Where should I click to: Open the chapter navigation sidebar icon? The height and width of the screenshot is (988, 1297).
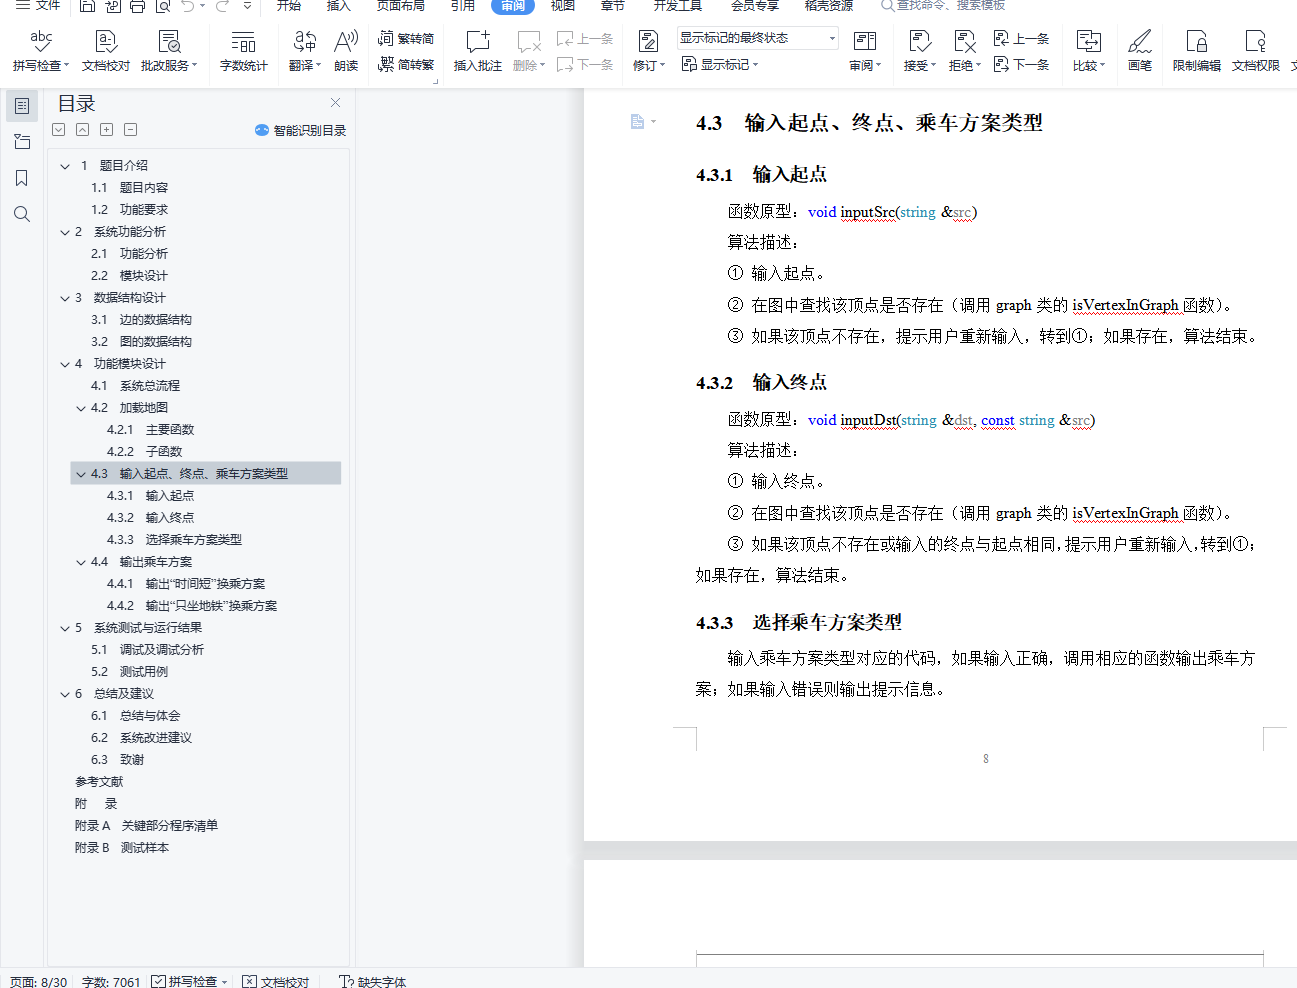(22, 142)
